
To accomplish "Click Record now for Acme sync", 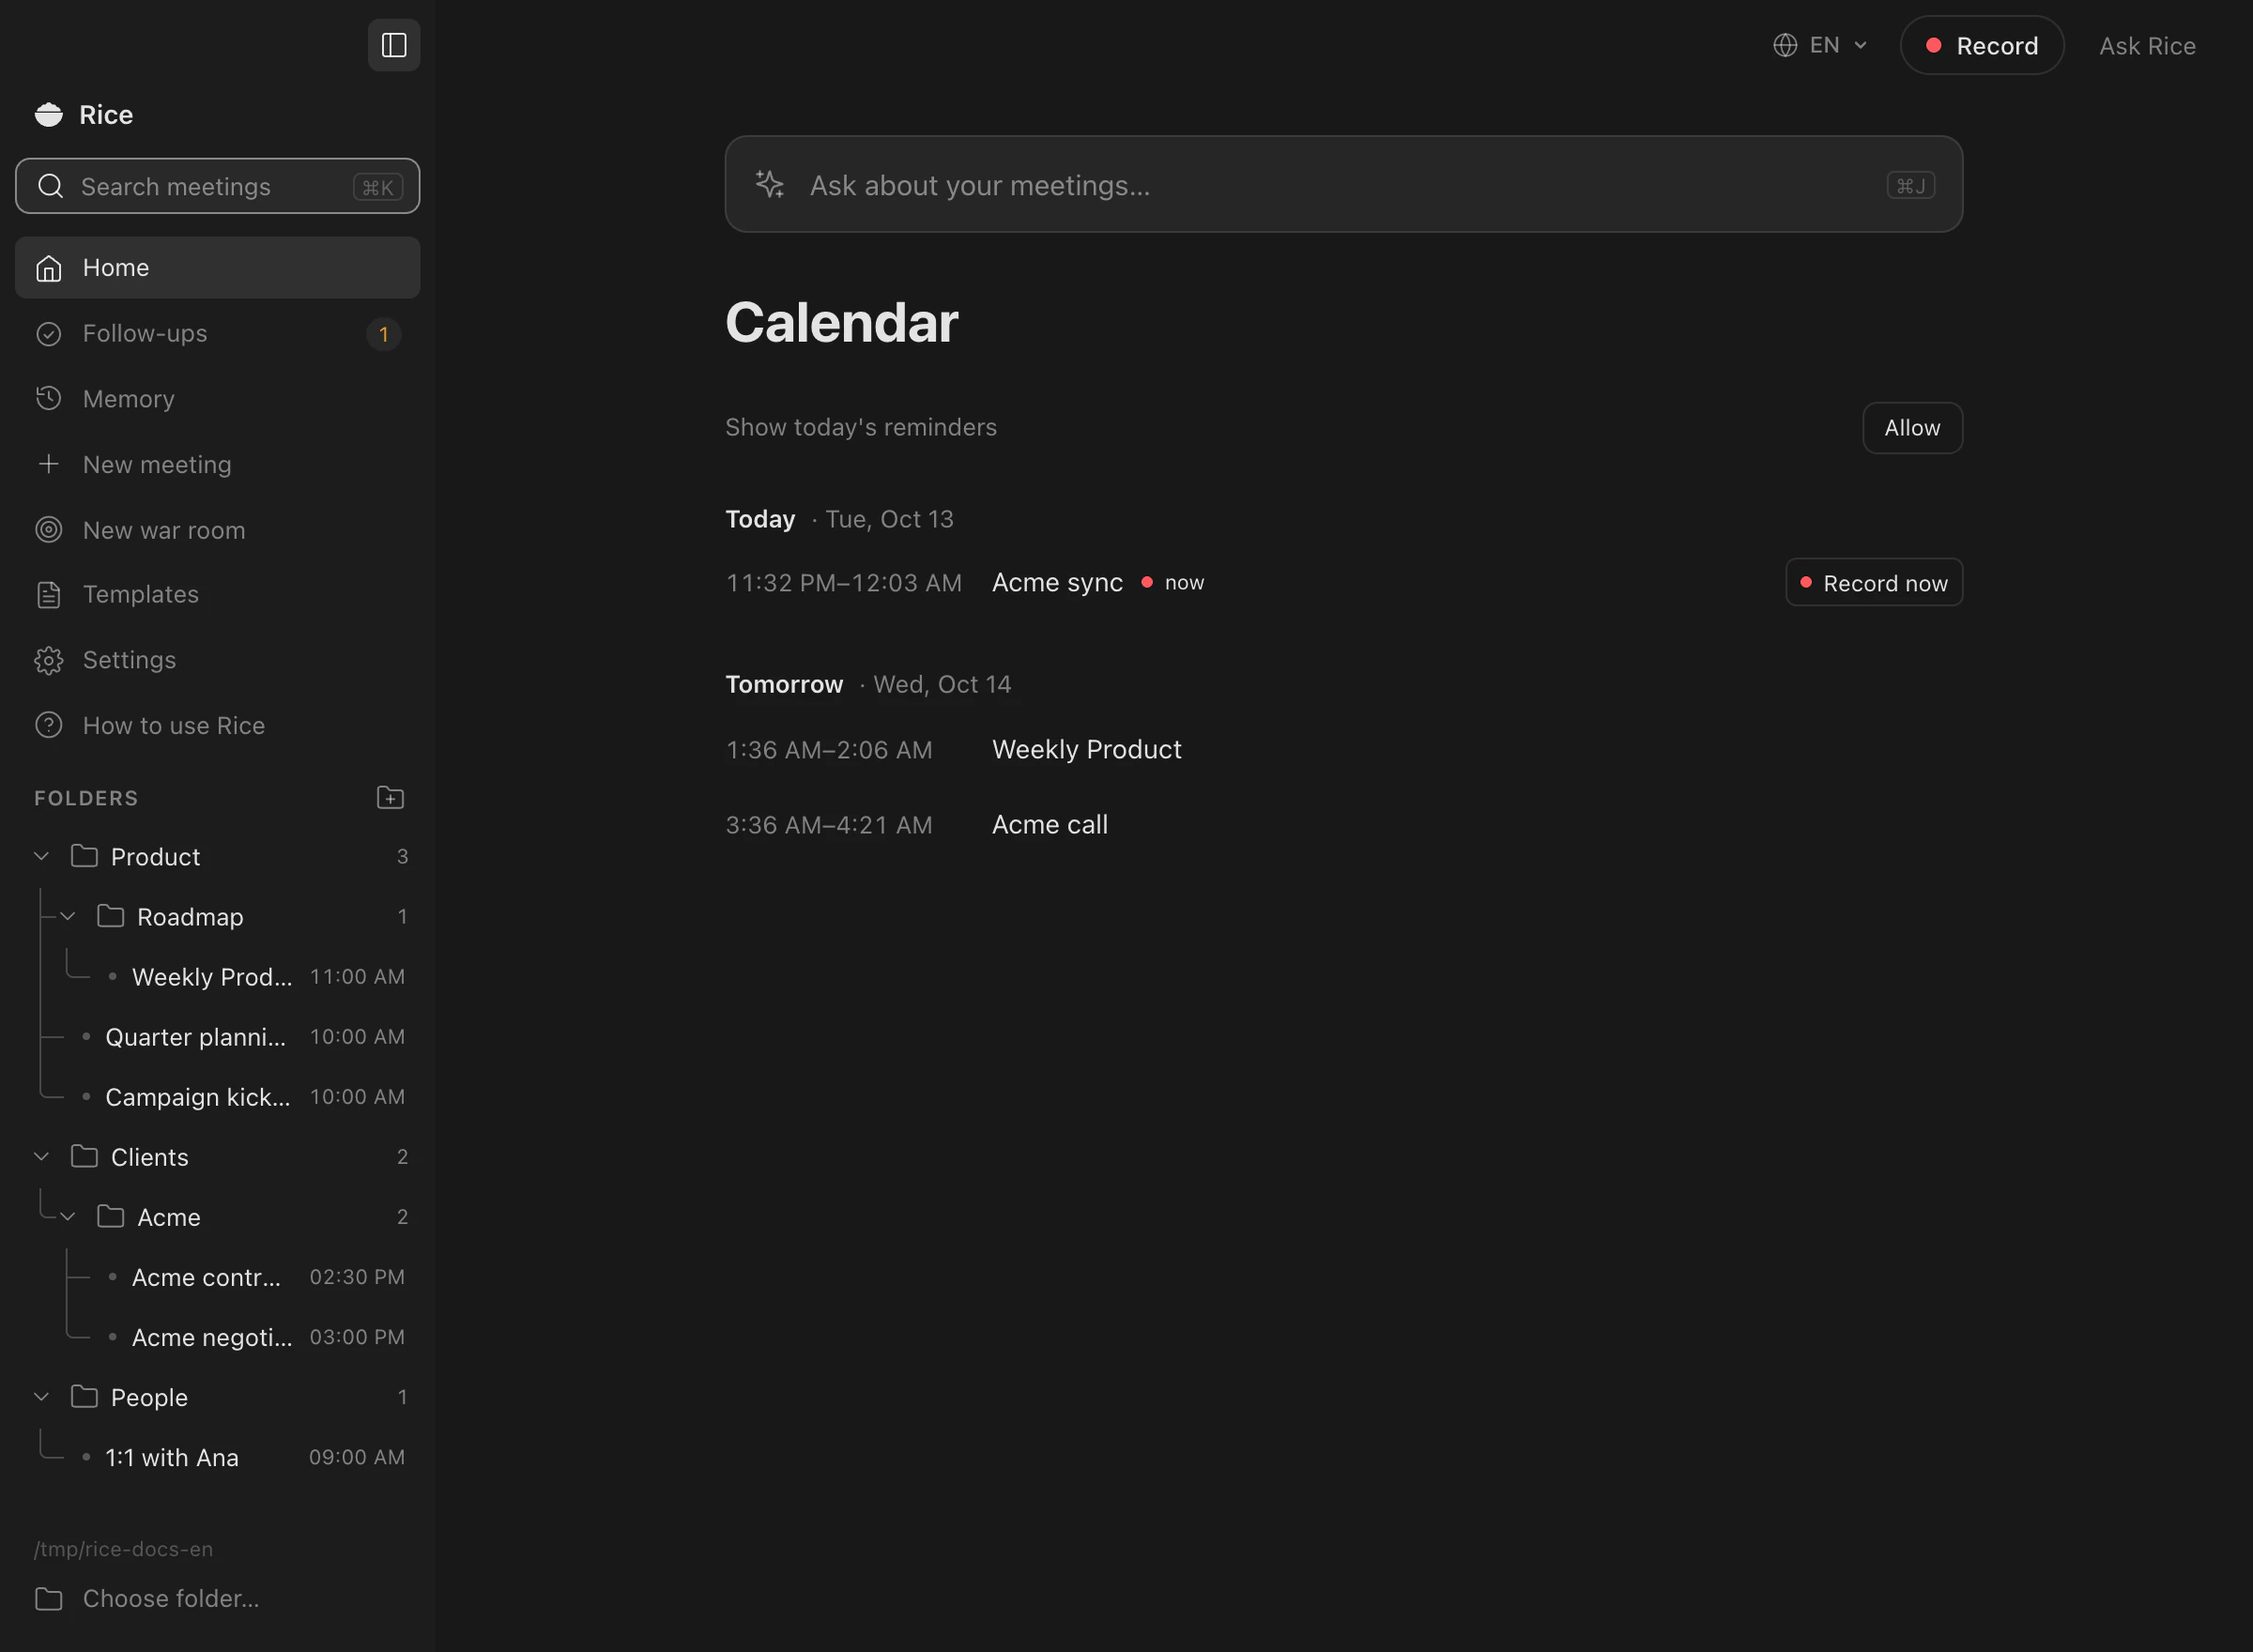I will click(x=1874, y=583).
